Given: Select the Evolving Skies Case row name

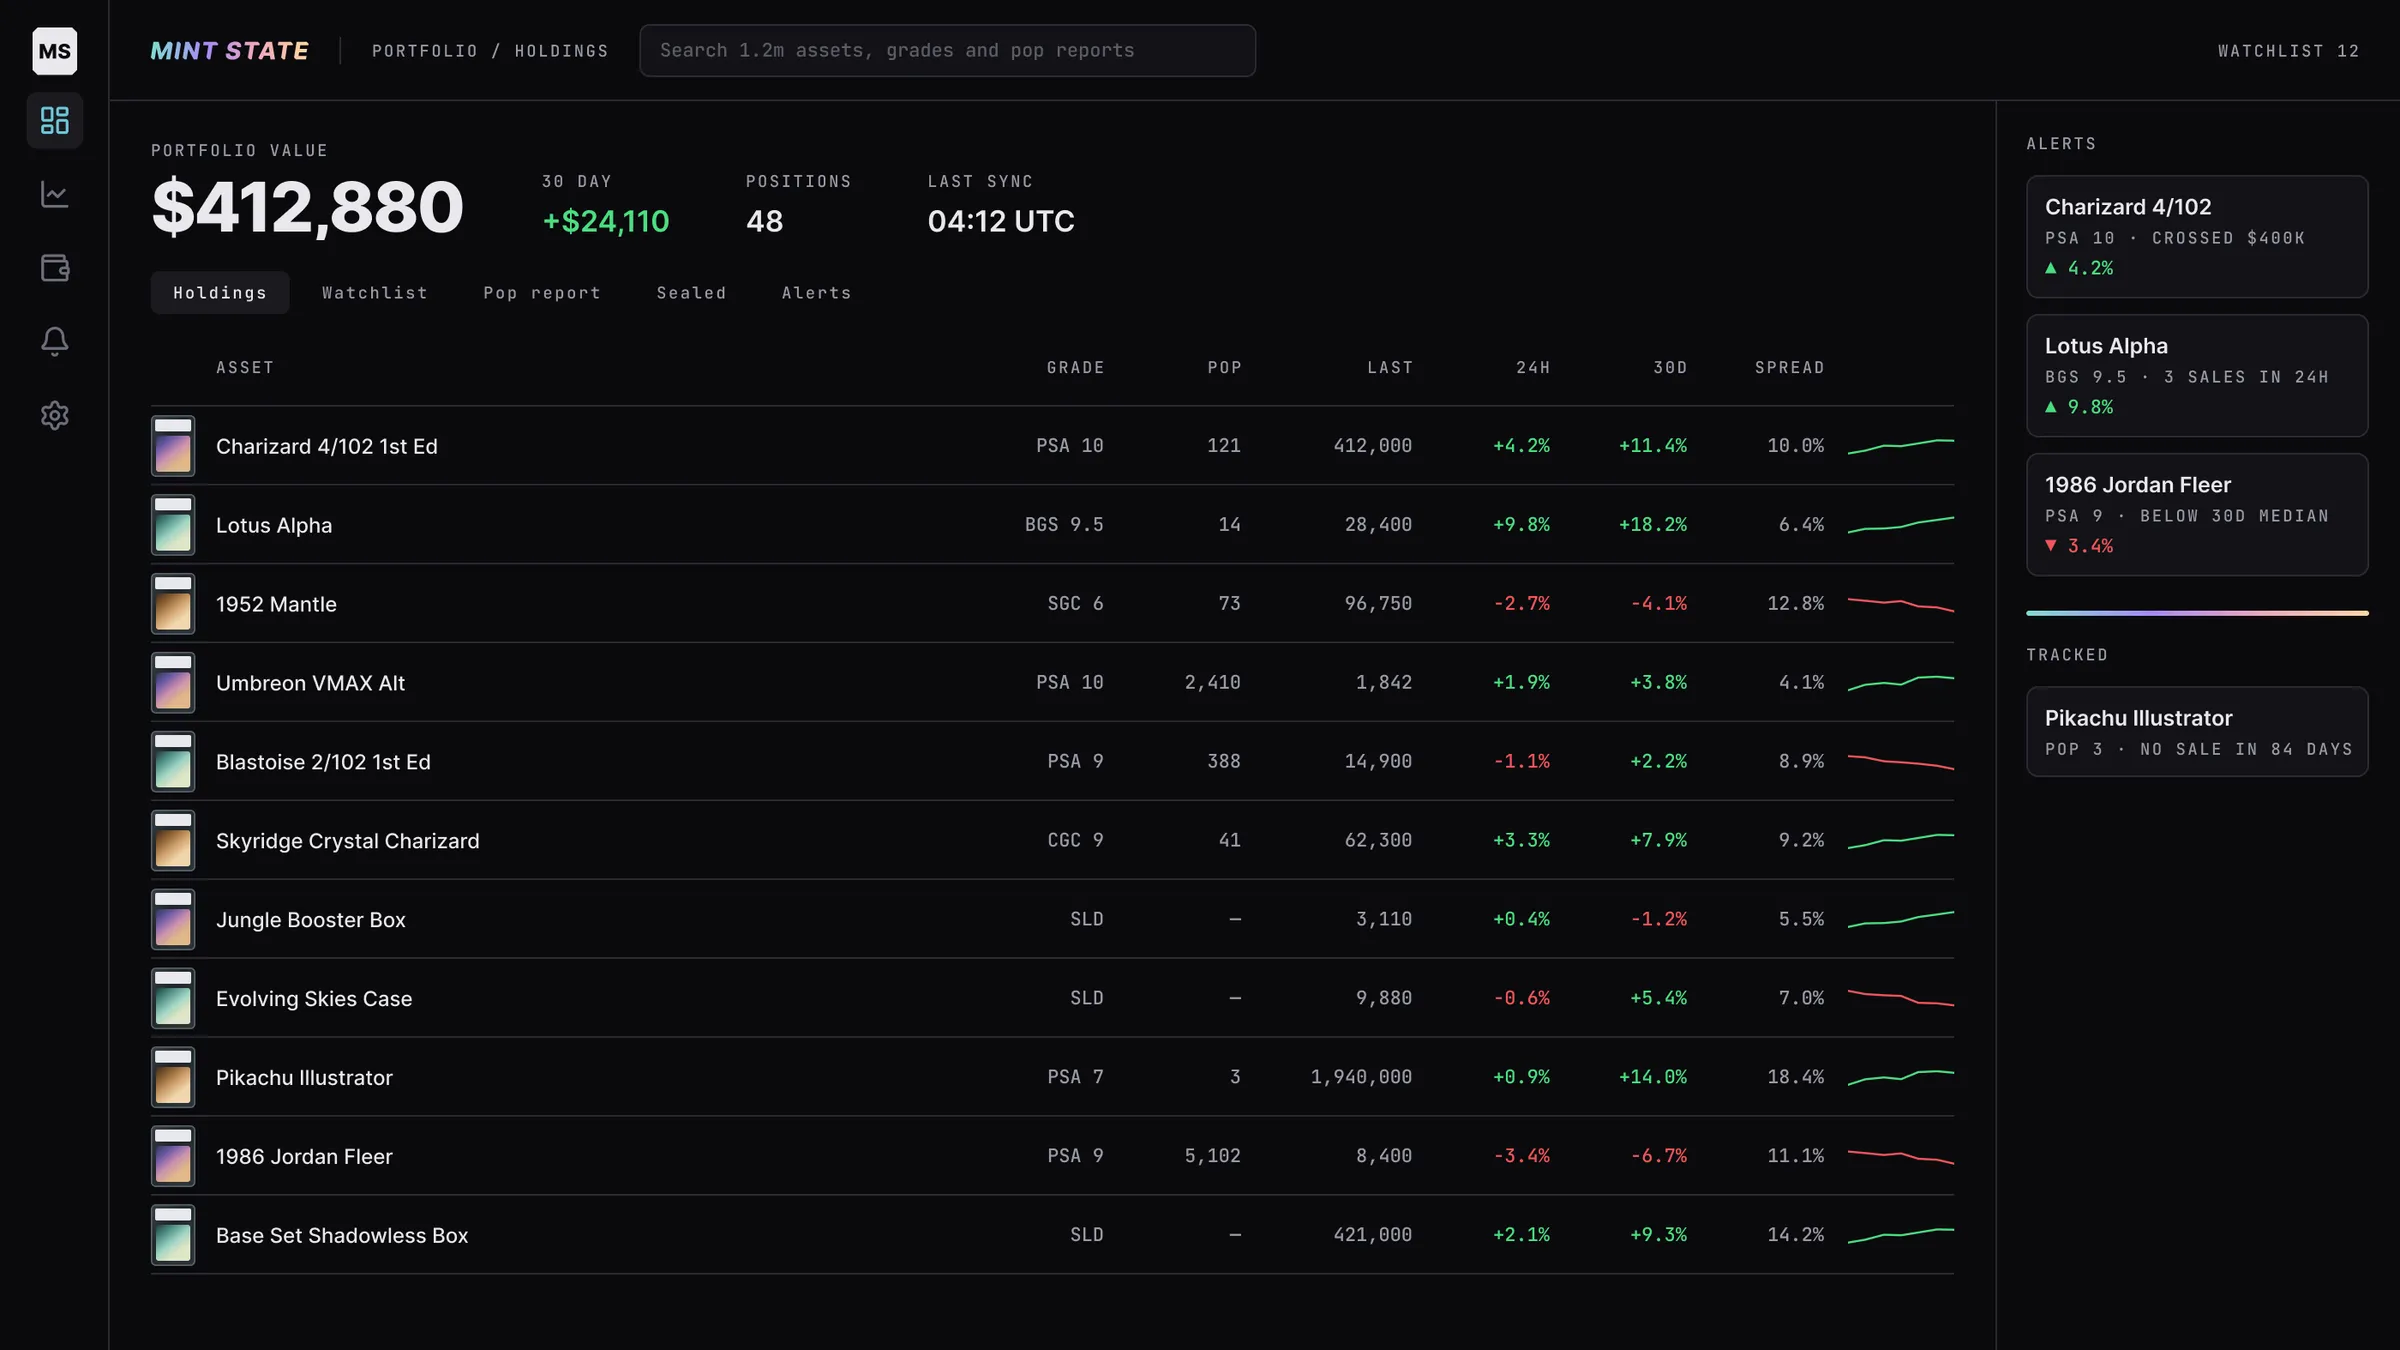Looking at the screenshot, I should pos(314,999).
